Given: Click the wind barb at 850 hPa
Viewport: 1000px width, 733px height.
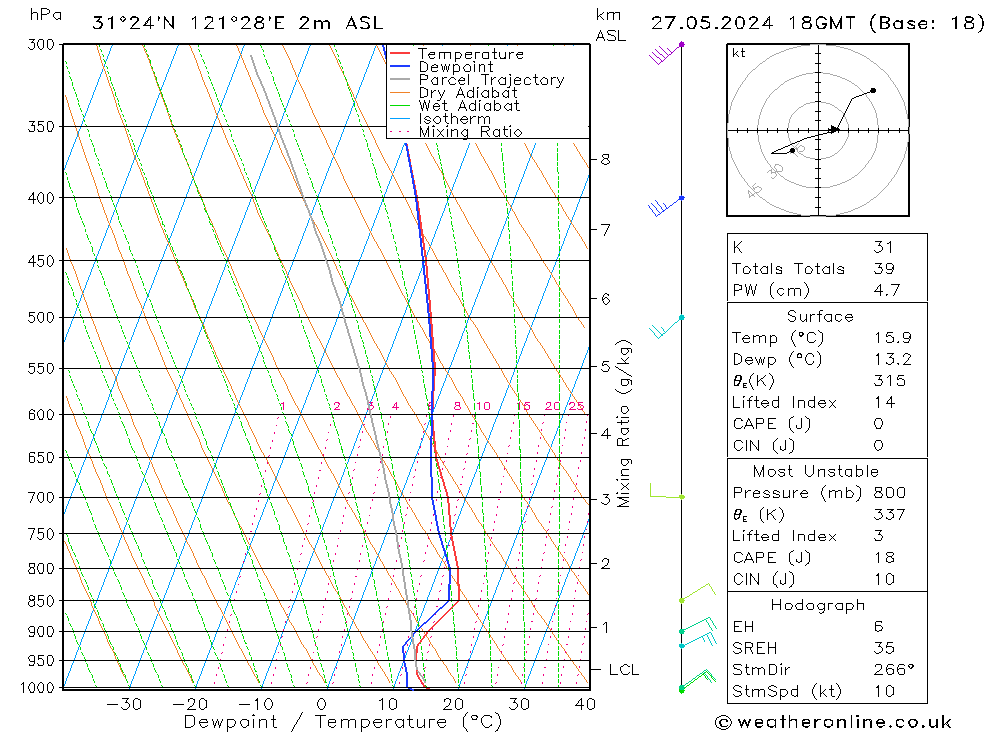Looking at the screenshot, I should [x=698, y=592].
